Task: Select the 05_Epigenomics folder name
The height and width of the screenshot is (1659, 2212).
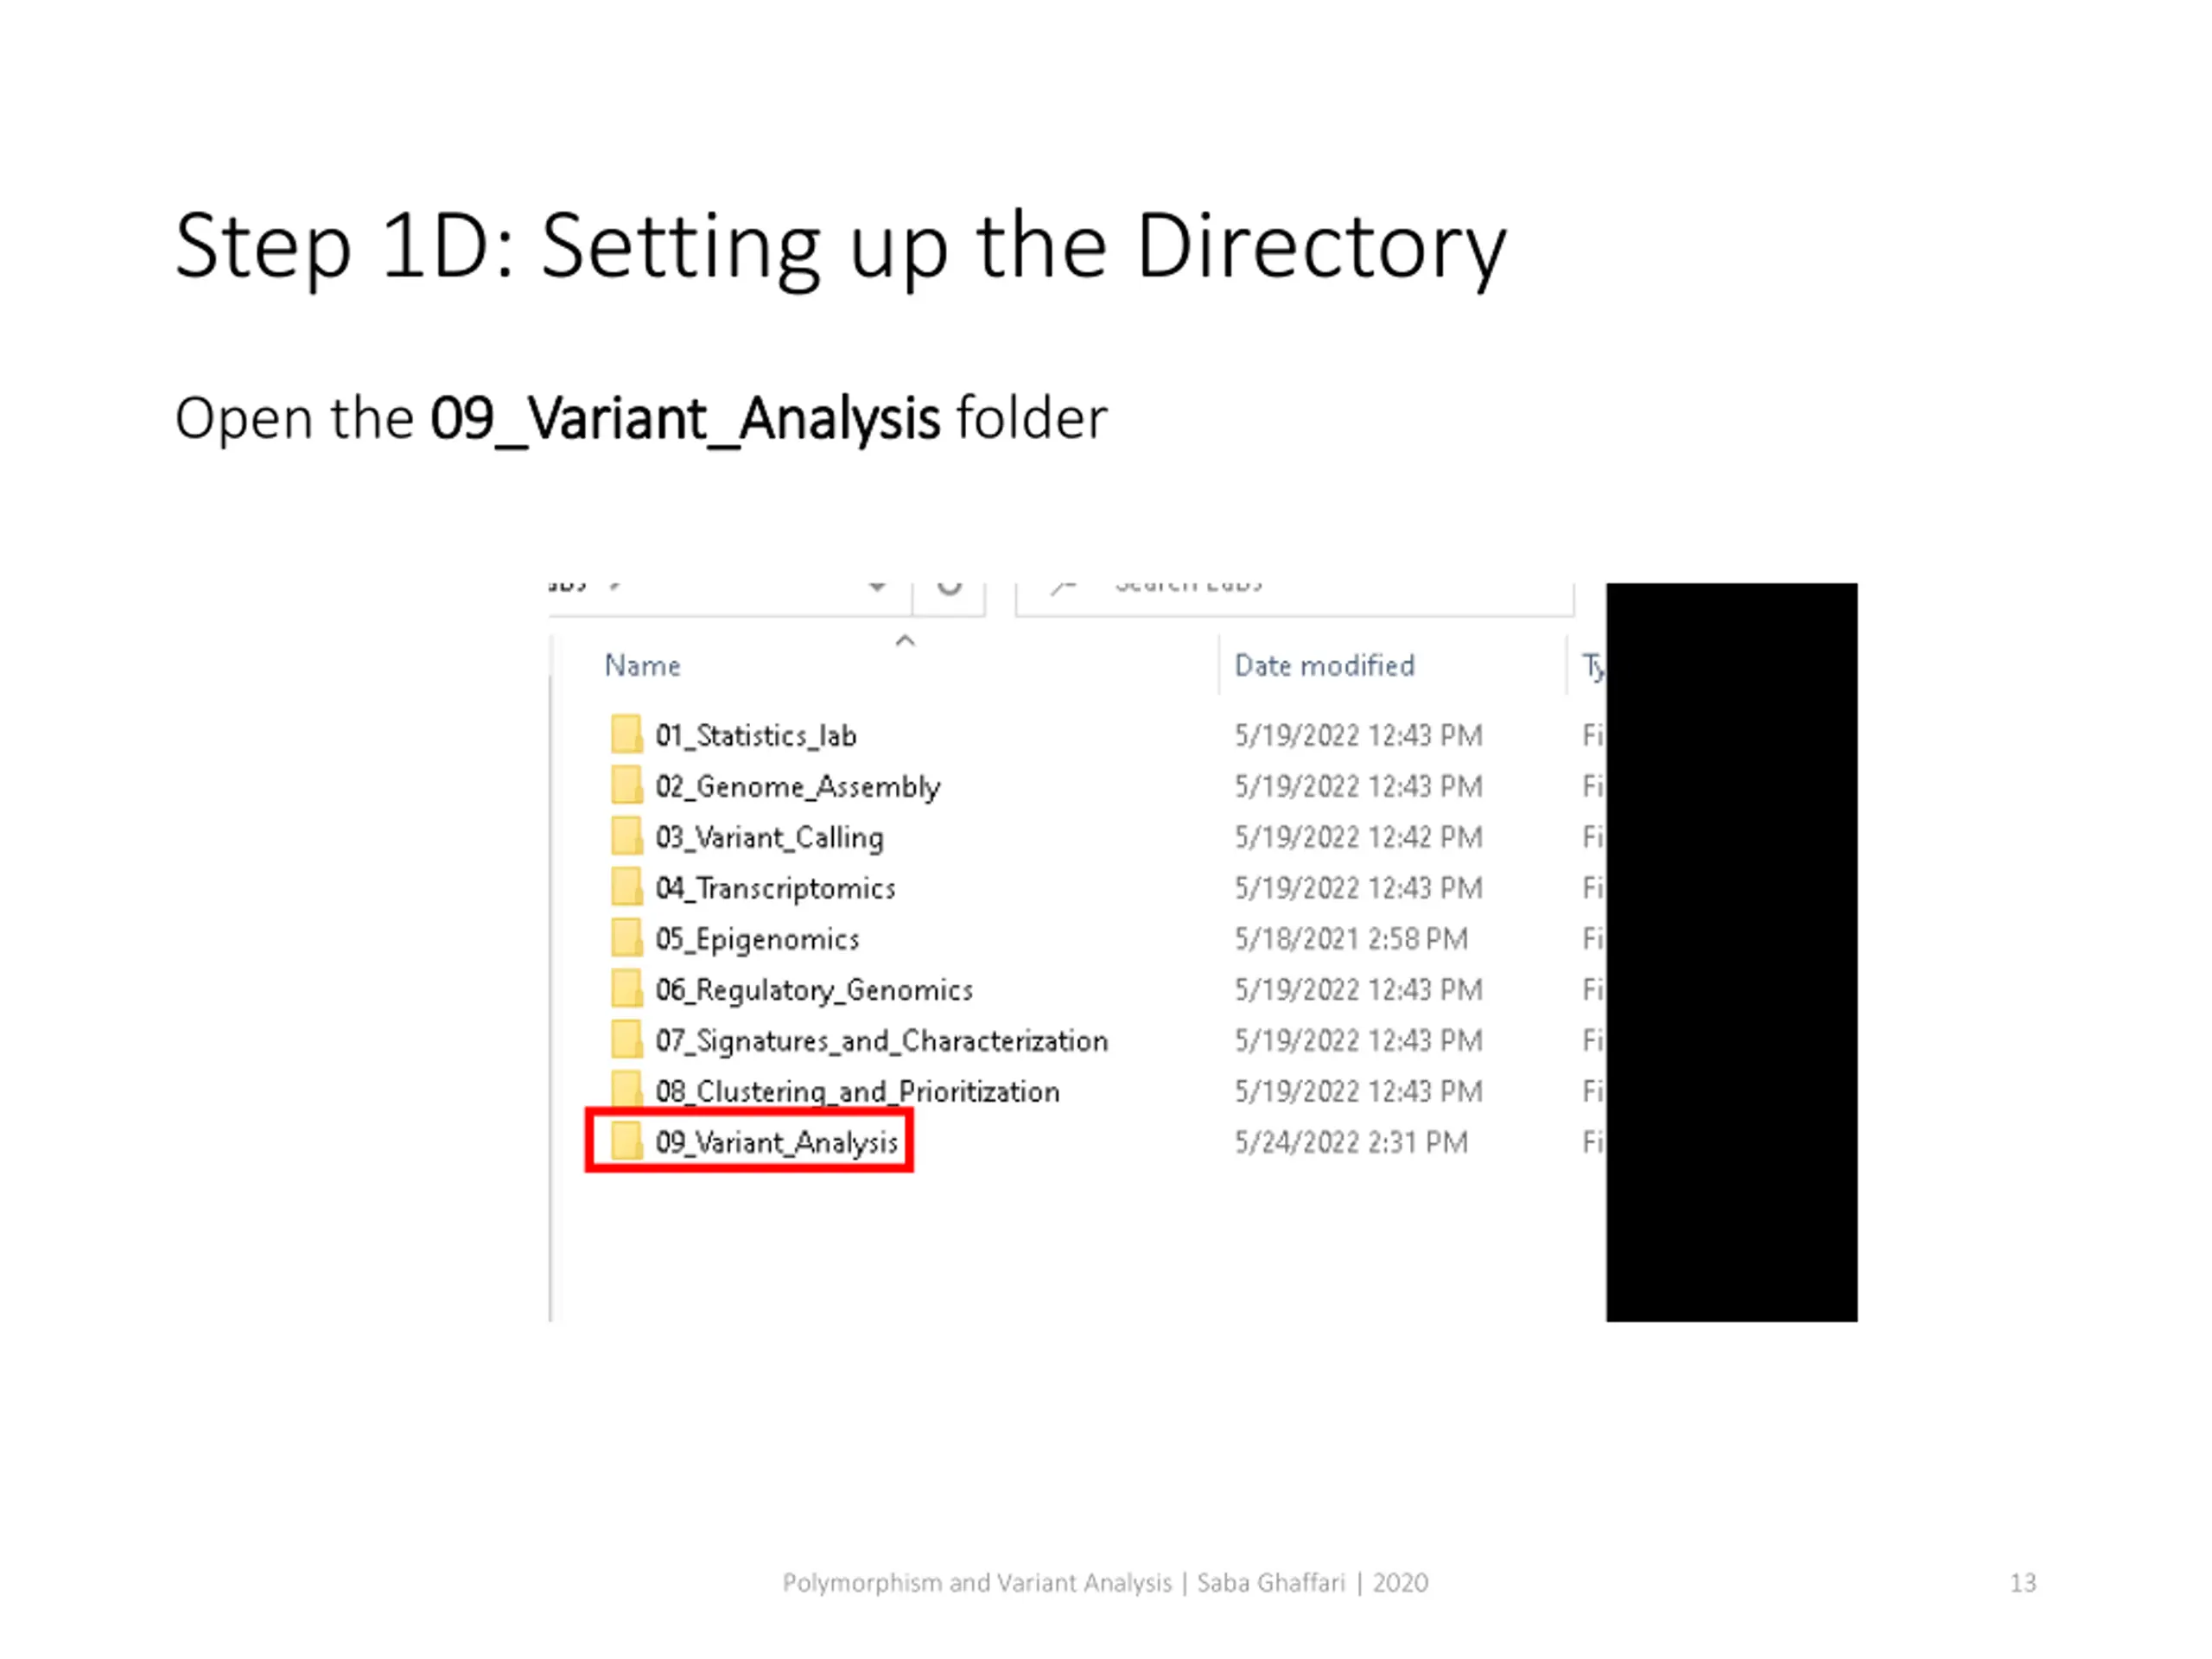Action: (757, 939)
